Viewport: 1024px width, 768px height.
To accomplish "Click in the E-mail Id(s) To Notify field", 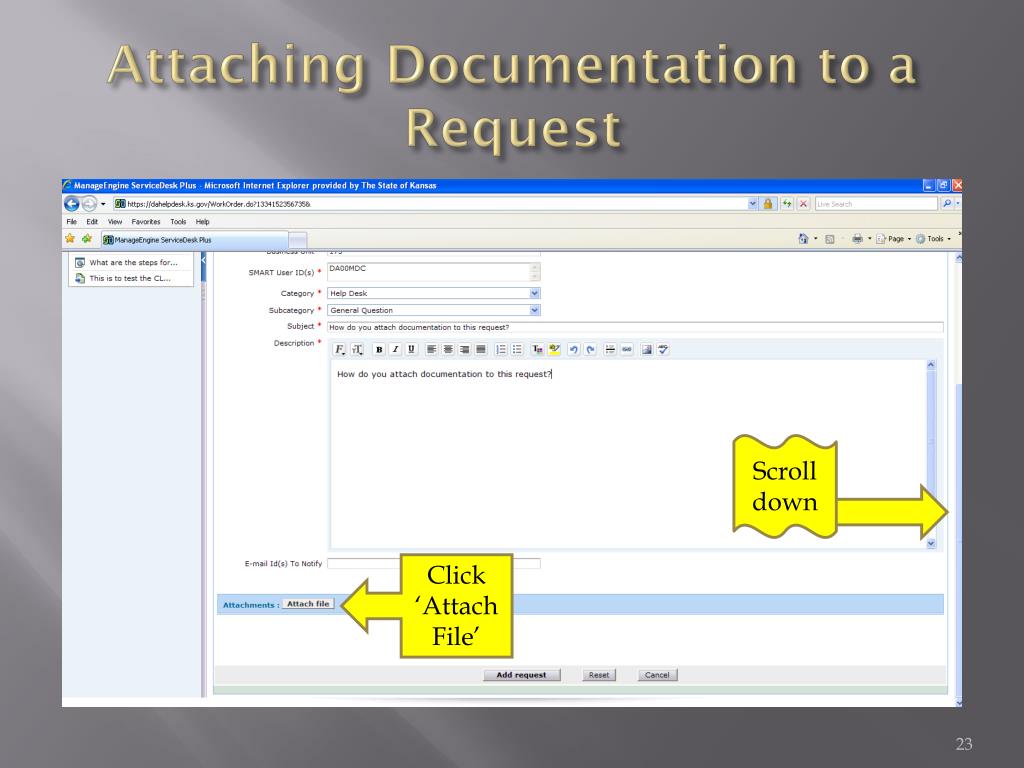I will [x=434, y=563].
